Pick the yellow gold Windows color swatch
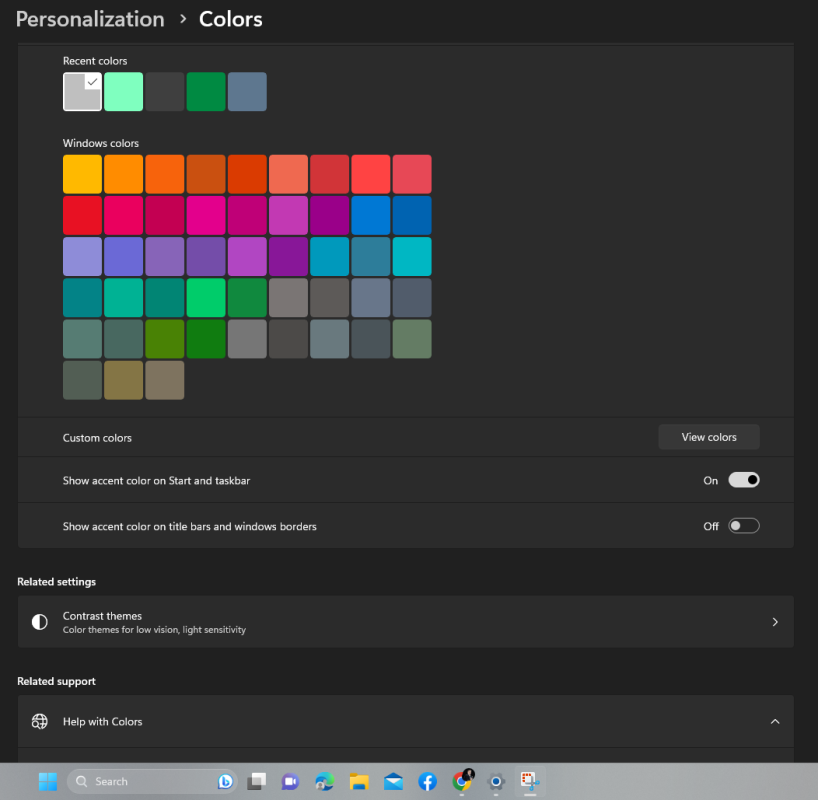 pyautogui.click(x=82, y=174)
